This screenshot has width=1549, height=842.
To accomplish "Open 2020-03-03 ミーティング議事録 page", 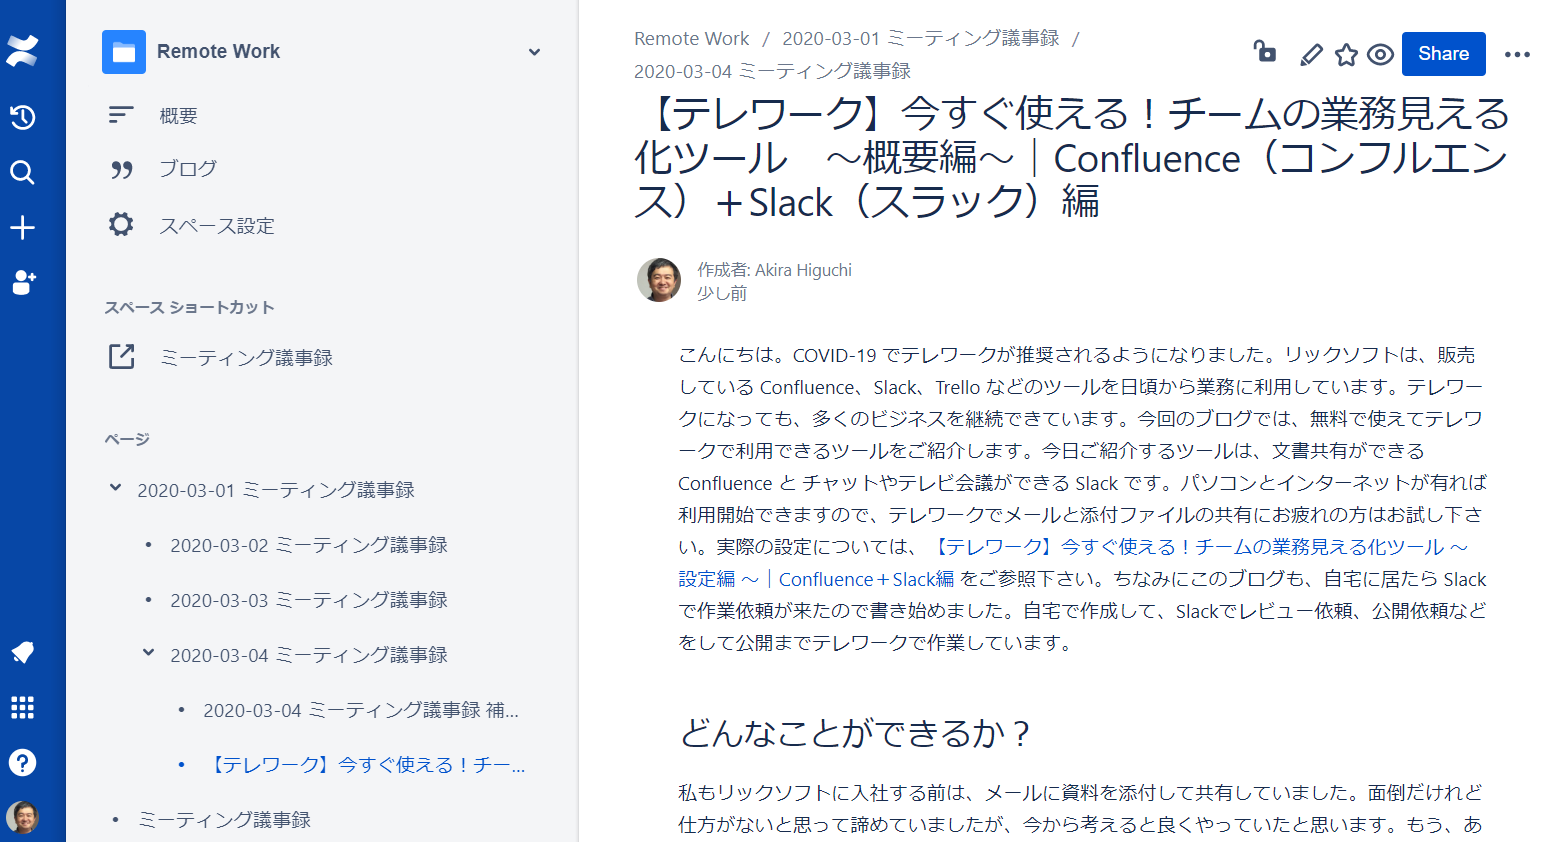I will (309, 600).
